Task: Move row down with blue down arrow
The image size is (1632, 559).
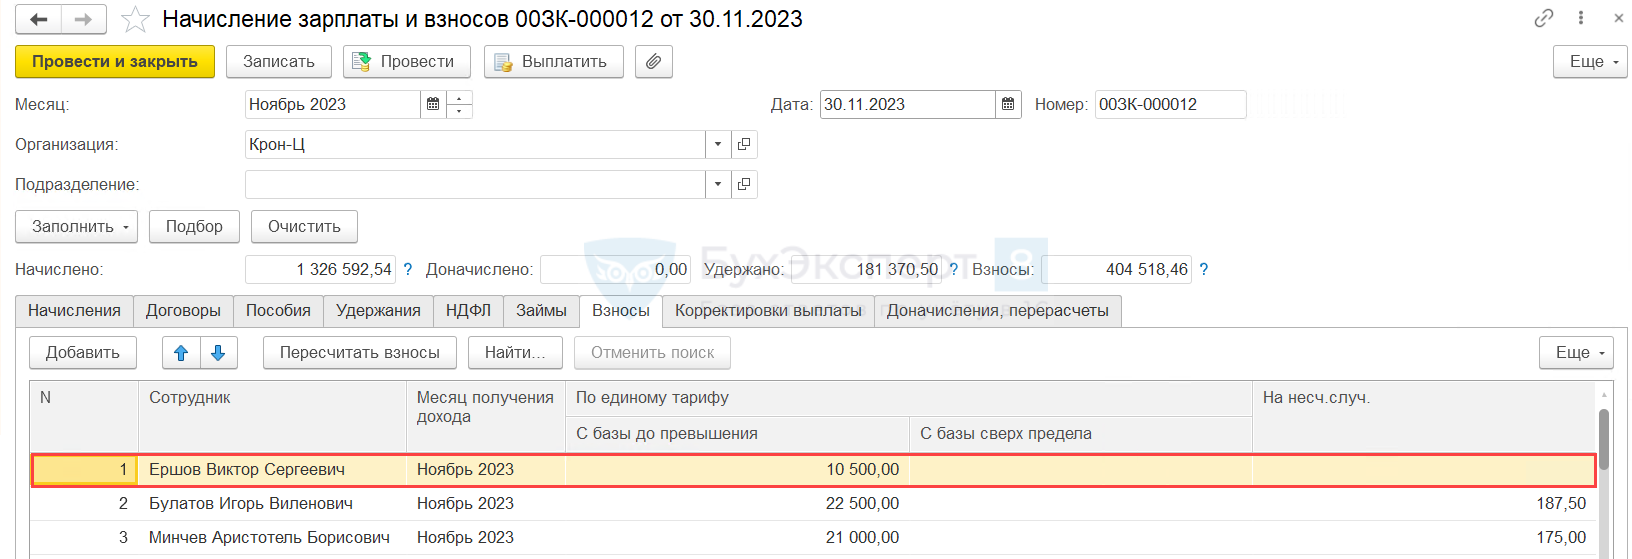Action: [218, 352]
